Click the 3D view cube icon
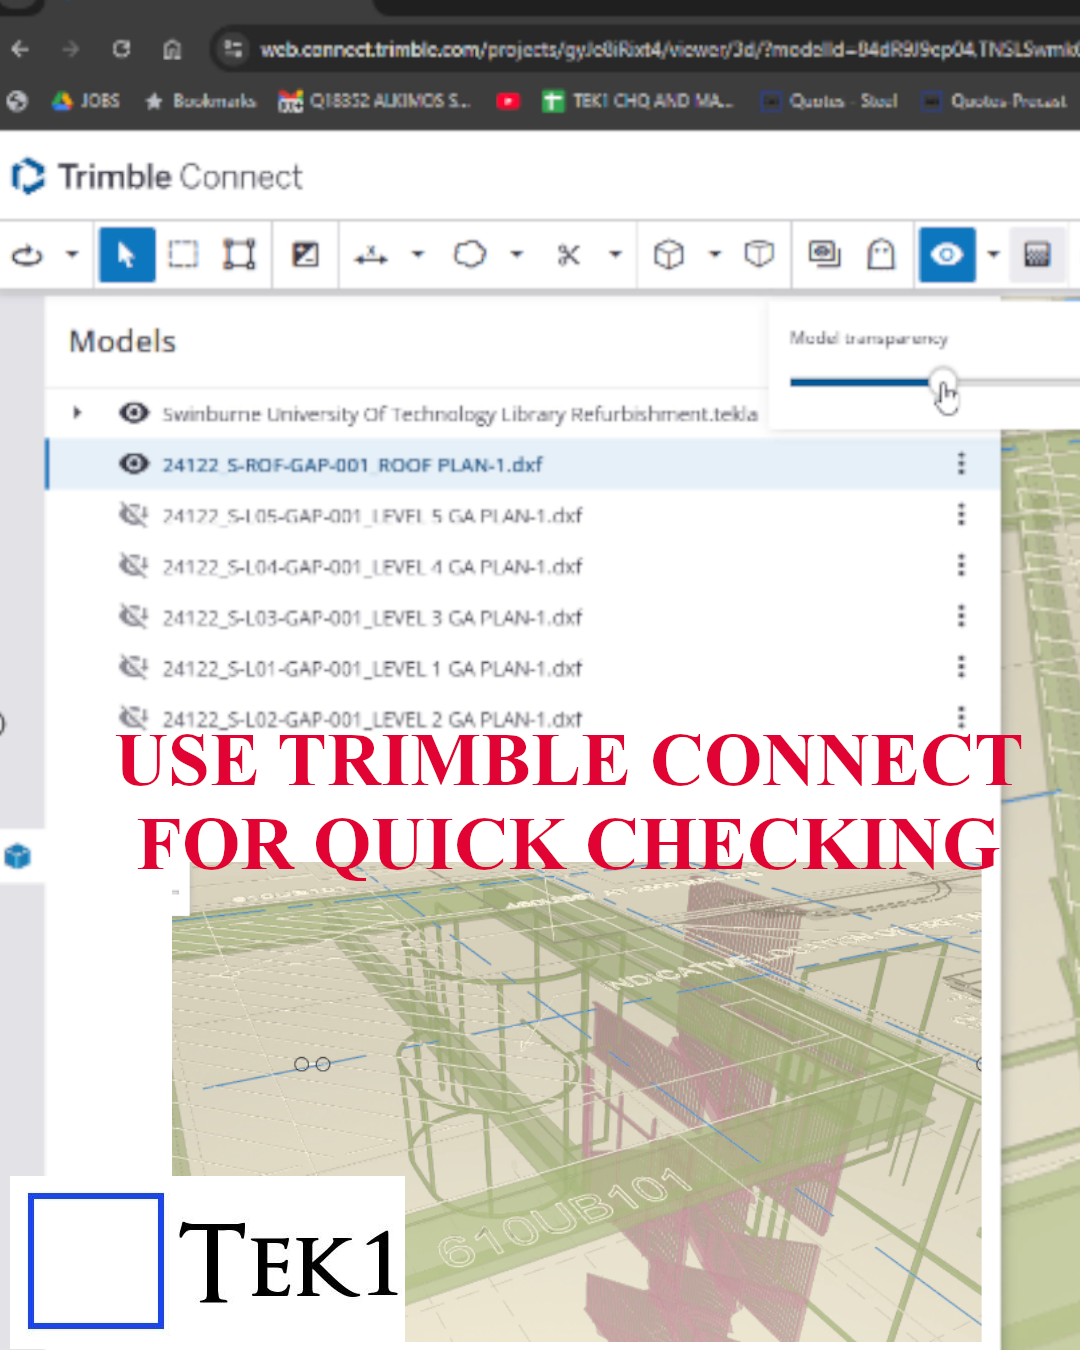1080x1350 pixels. (x=668, y=255)
